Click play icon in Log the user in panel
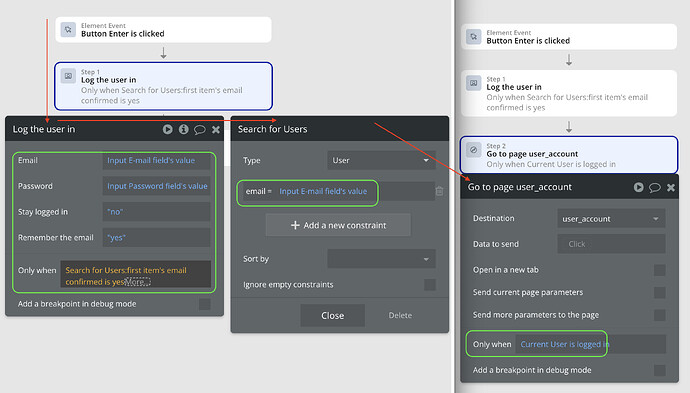Screen dimensions: 690x393 coord(168,129)
